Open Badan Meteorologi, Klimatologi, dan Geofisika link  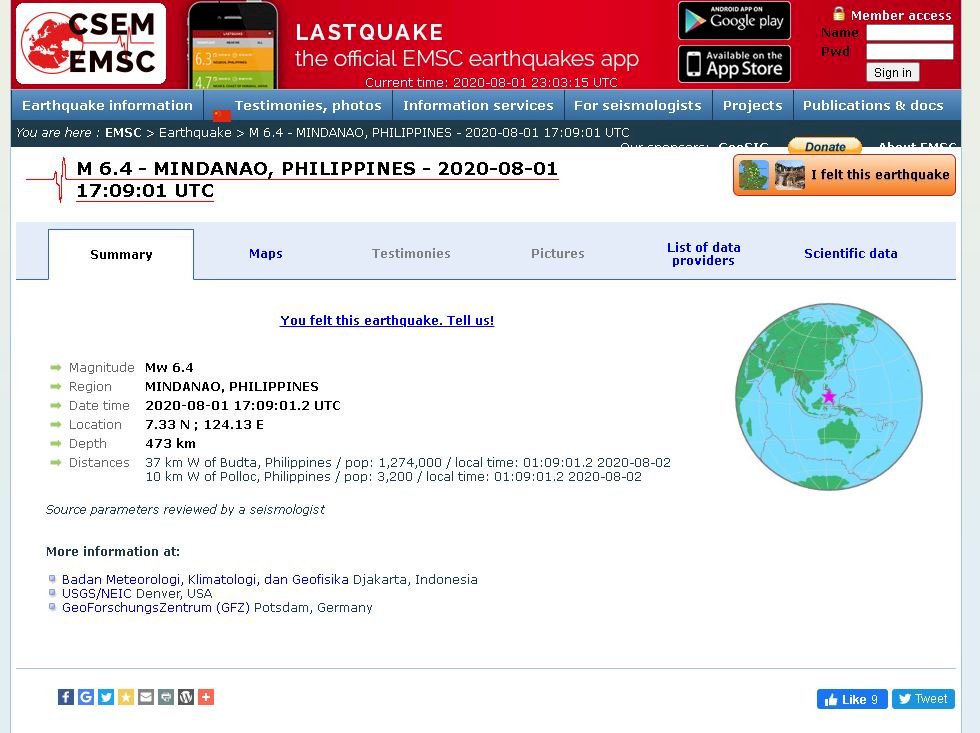point(205,579)
